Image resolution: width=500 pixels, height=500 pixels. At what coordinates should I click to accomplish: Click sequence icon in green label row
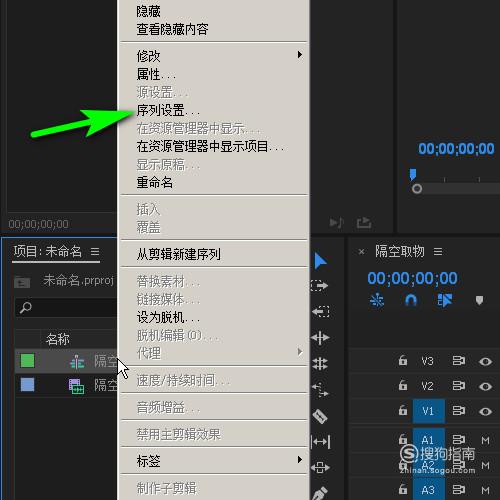[77, 362]
